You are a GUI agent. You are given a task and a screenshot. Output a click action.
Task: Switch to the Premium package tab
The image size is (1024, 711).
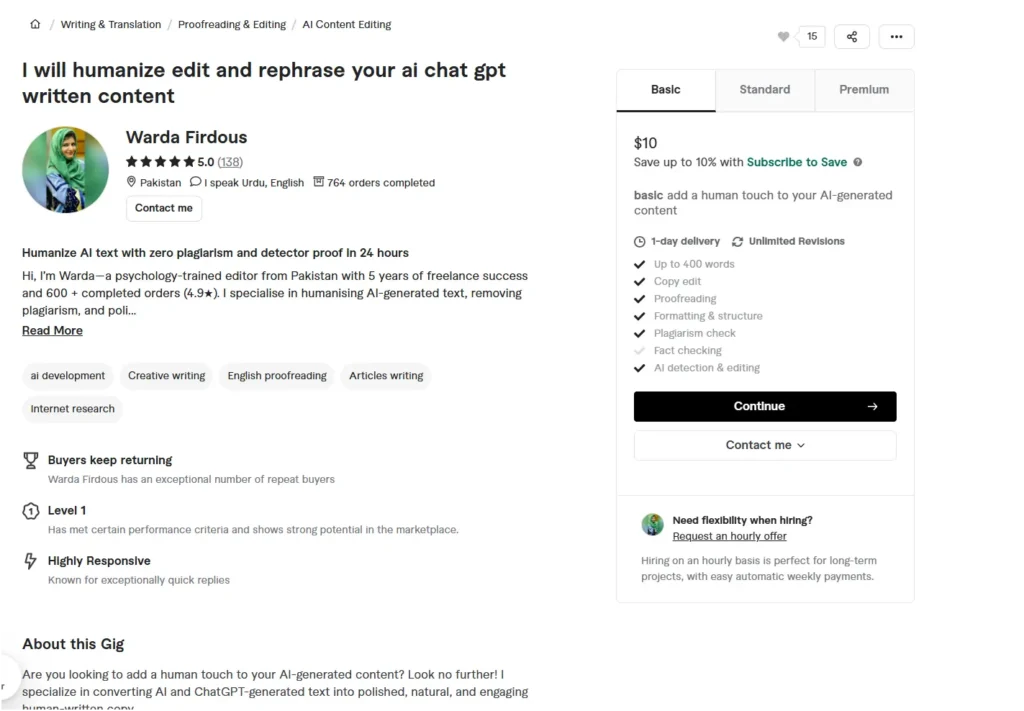click(864, 90)
